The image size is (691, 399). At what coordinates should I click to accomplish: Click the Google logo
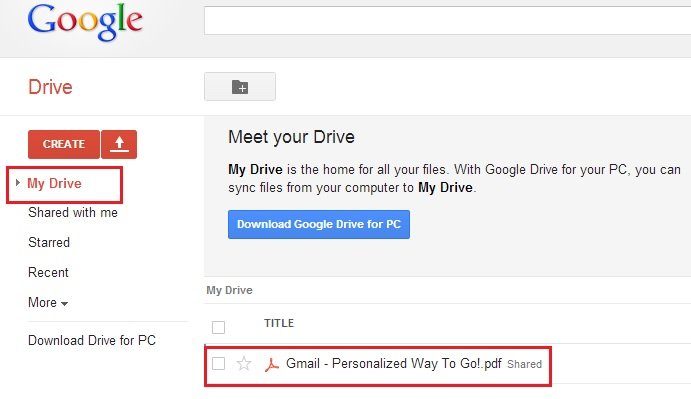coord(85,22)
